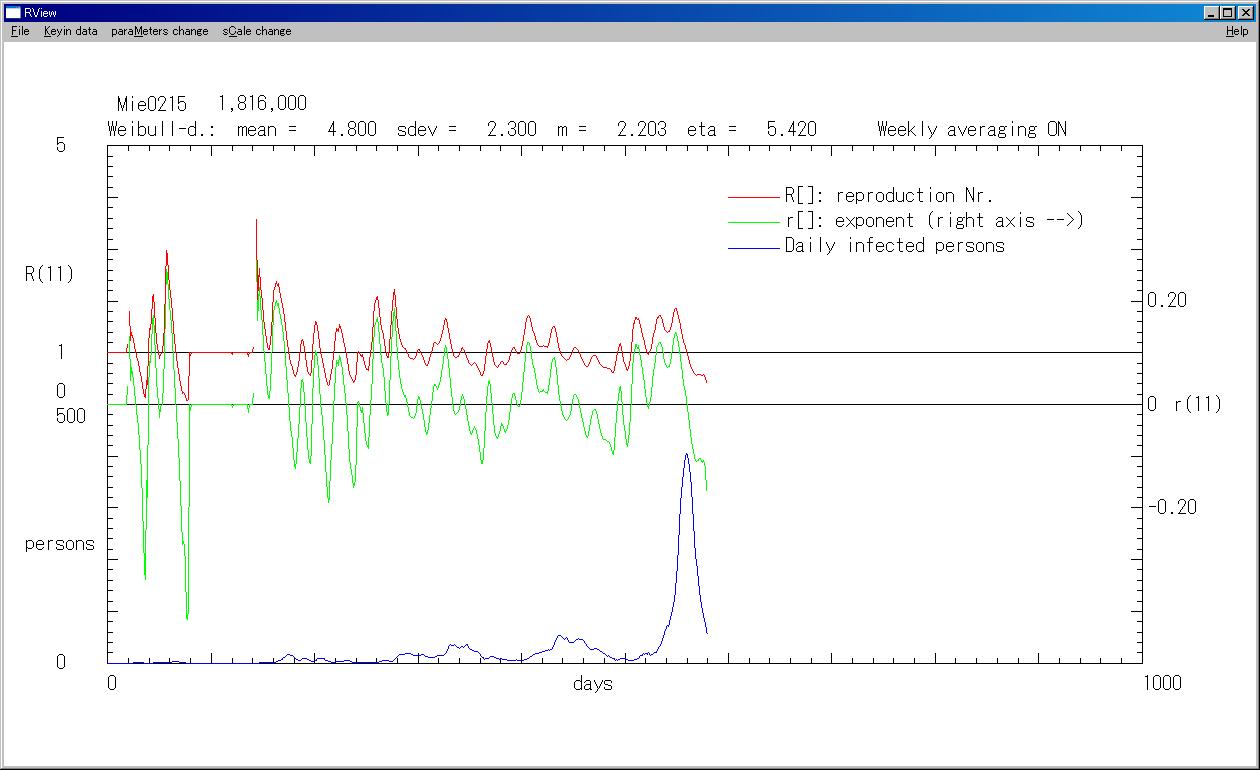Click the r(11) right axis label
This screenshot has height=770, width=1260.
(1197, 405)
